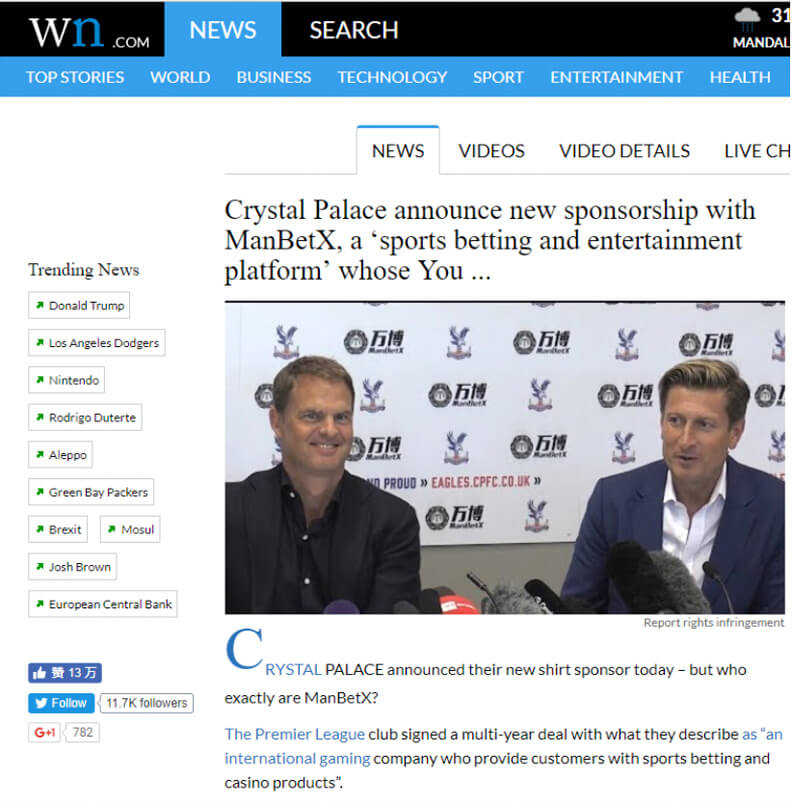The width and height of the screenshot is (793, 806).
Task: Click the Twitter Follow button
Action: (62, 703)
